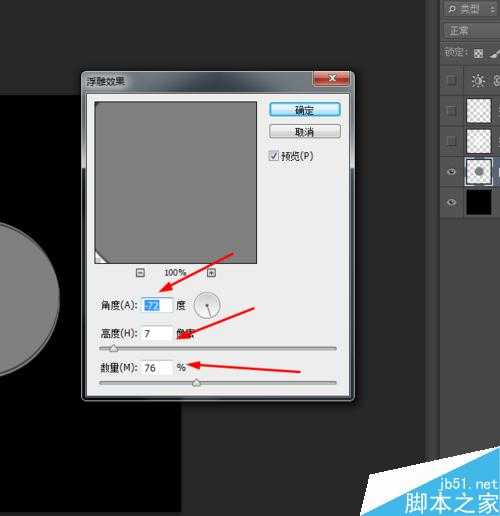The width and height of the screenshot is (500, 516).
Task: Select the black background layer thumbnail
Action: [479, 202]
